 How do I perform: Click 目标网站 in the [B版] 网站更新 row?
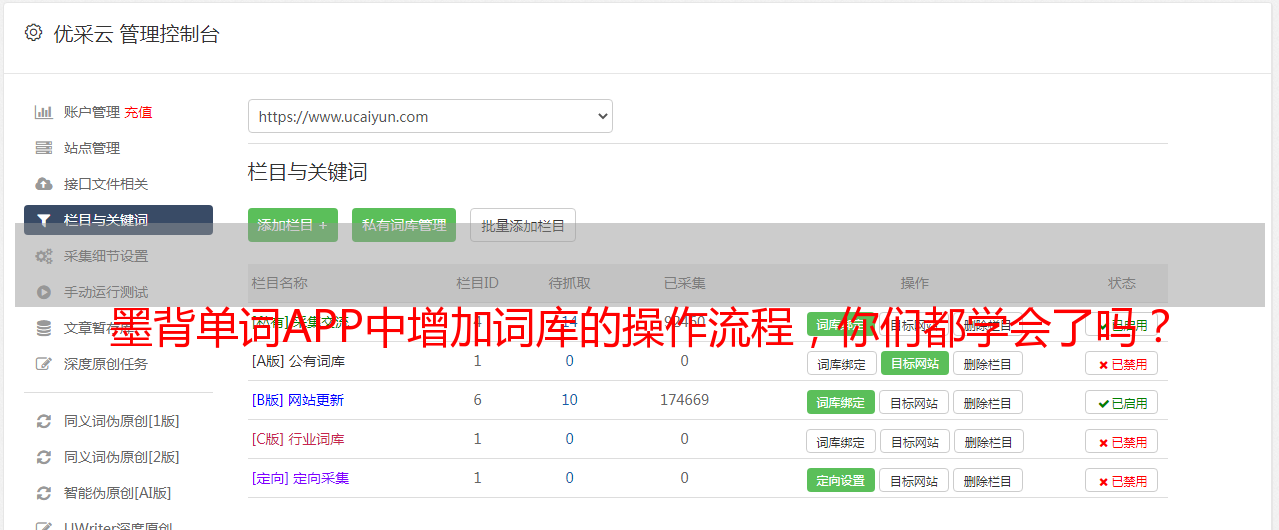click(x=915, y=402)
